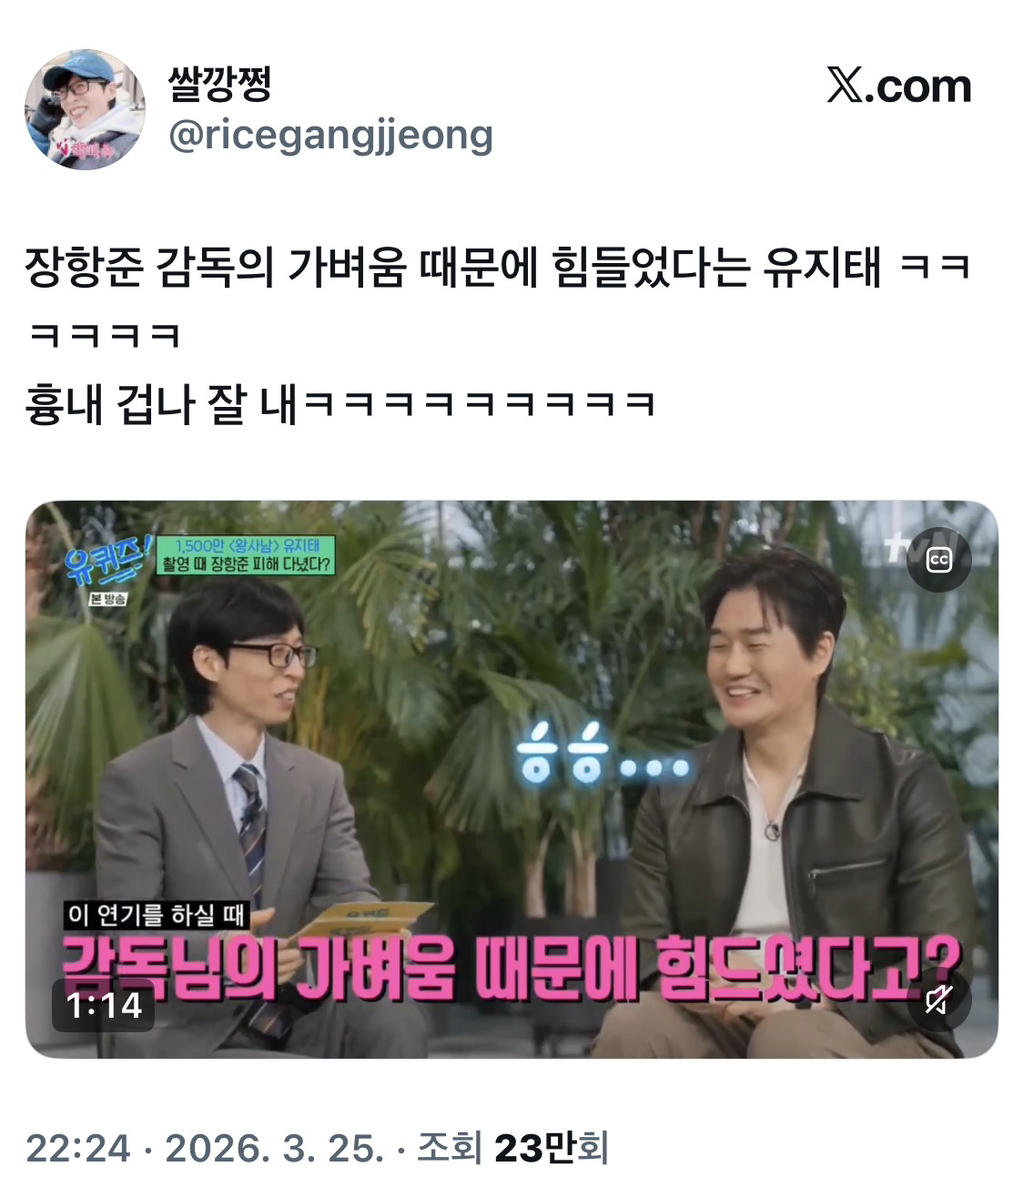Select tweet text line 장항준 감독의 가벼움
This screenshot has width=1024, height=1187.
click(x=497, y=266)
